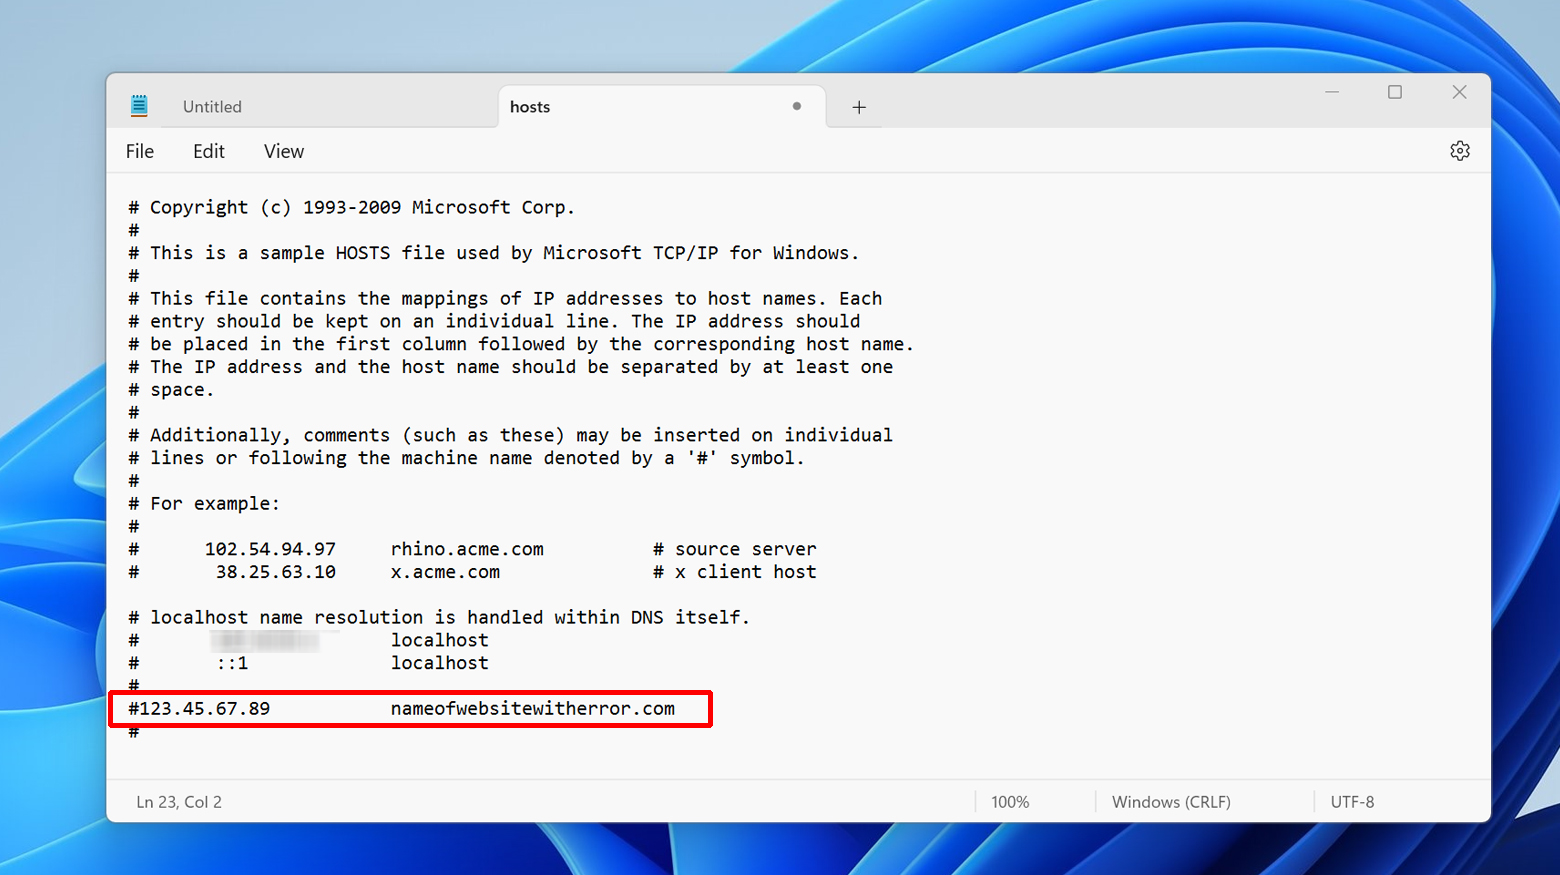The width and height of the screenshot is (1560, 875).
Task: Open Notepad settings gear icon
Action: [1459, 151]
